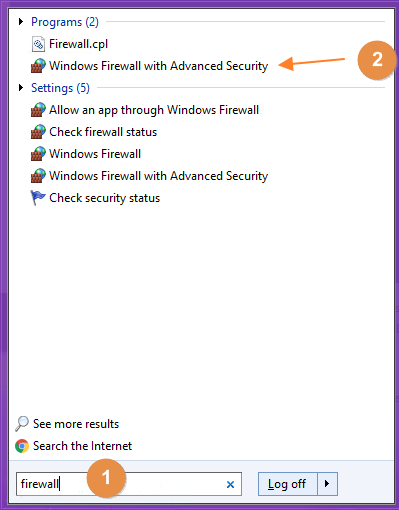This screenshot has width=399, height=510.
Task: Collapse the Programs group arrow
Action: coord(21,22)
